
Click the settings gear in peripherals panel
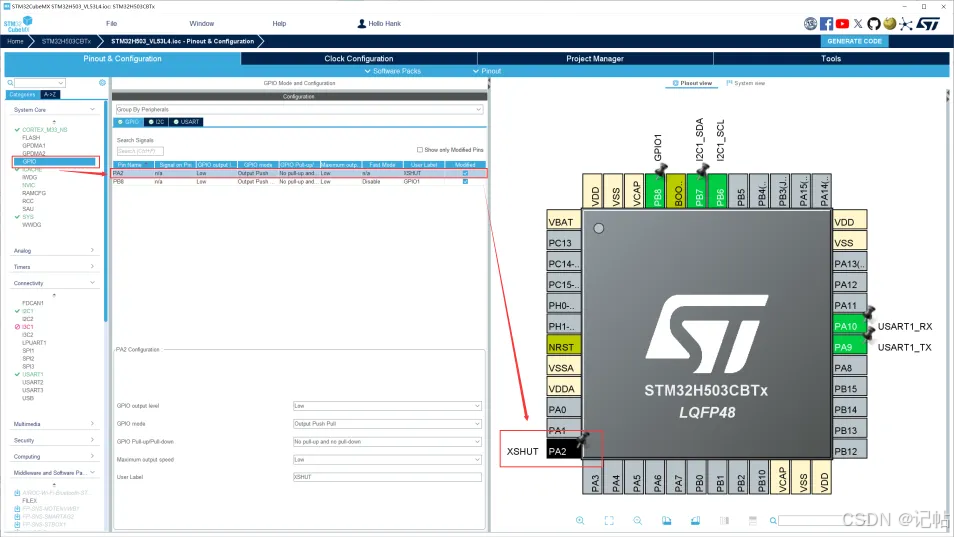point(102,83)
